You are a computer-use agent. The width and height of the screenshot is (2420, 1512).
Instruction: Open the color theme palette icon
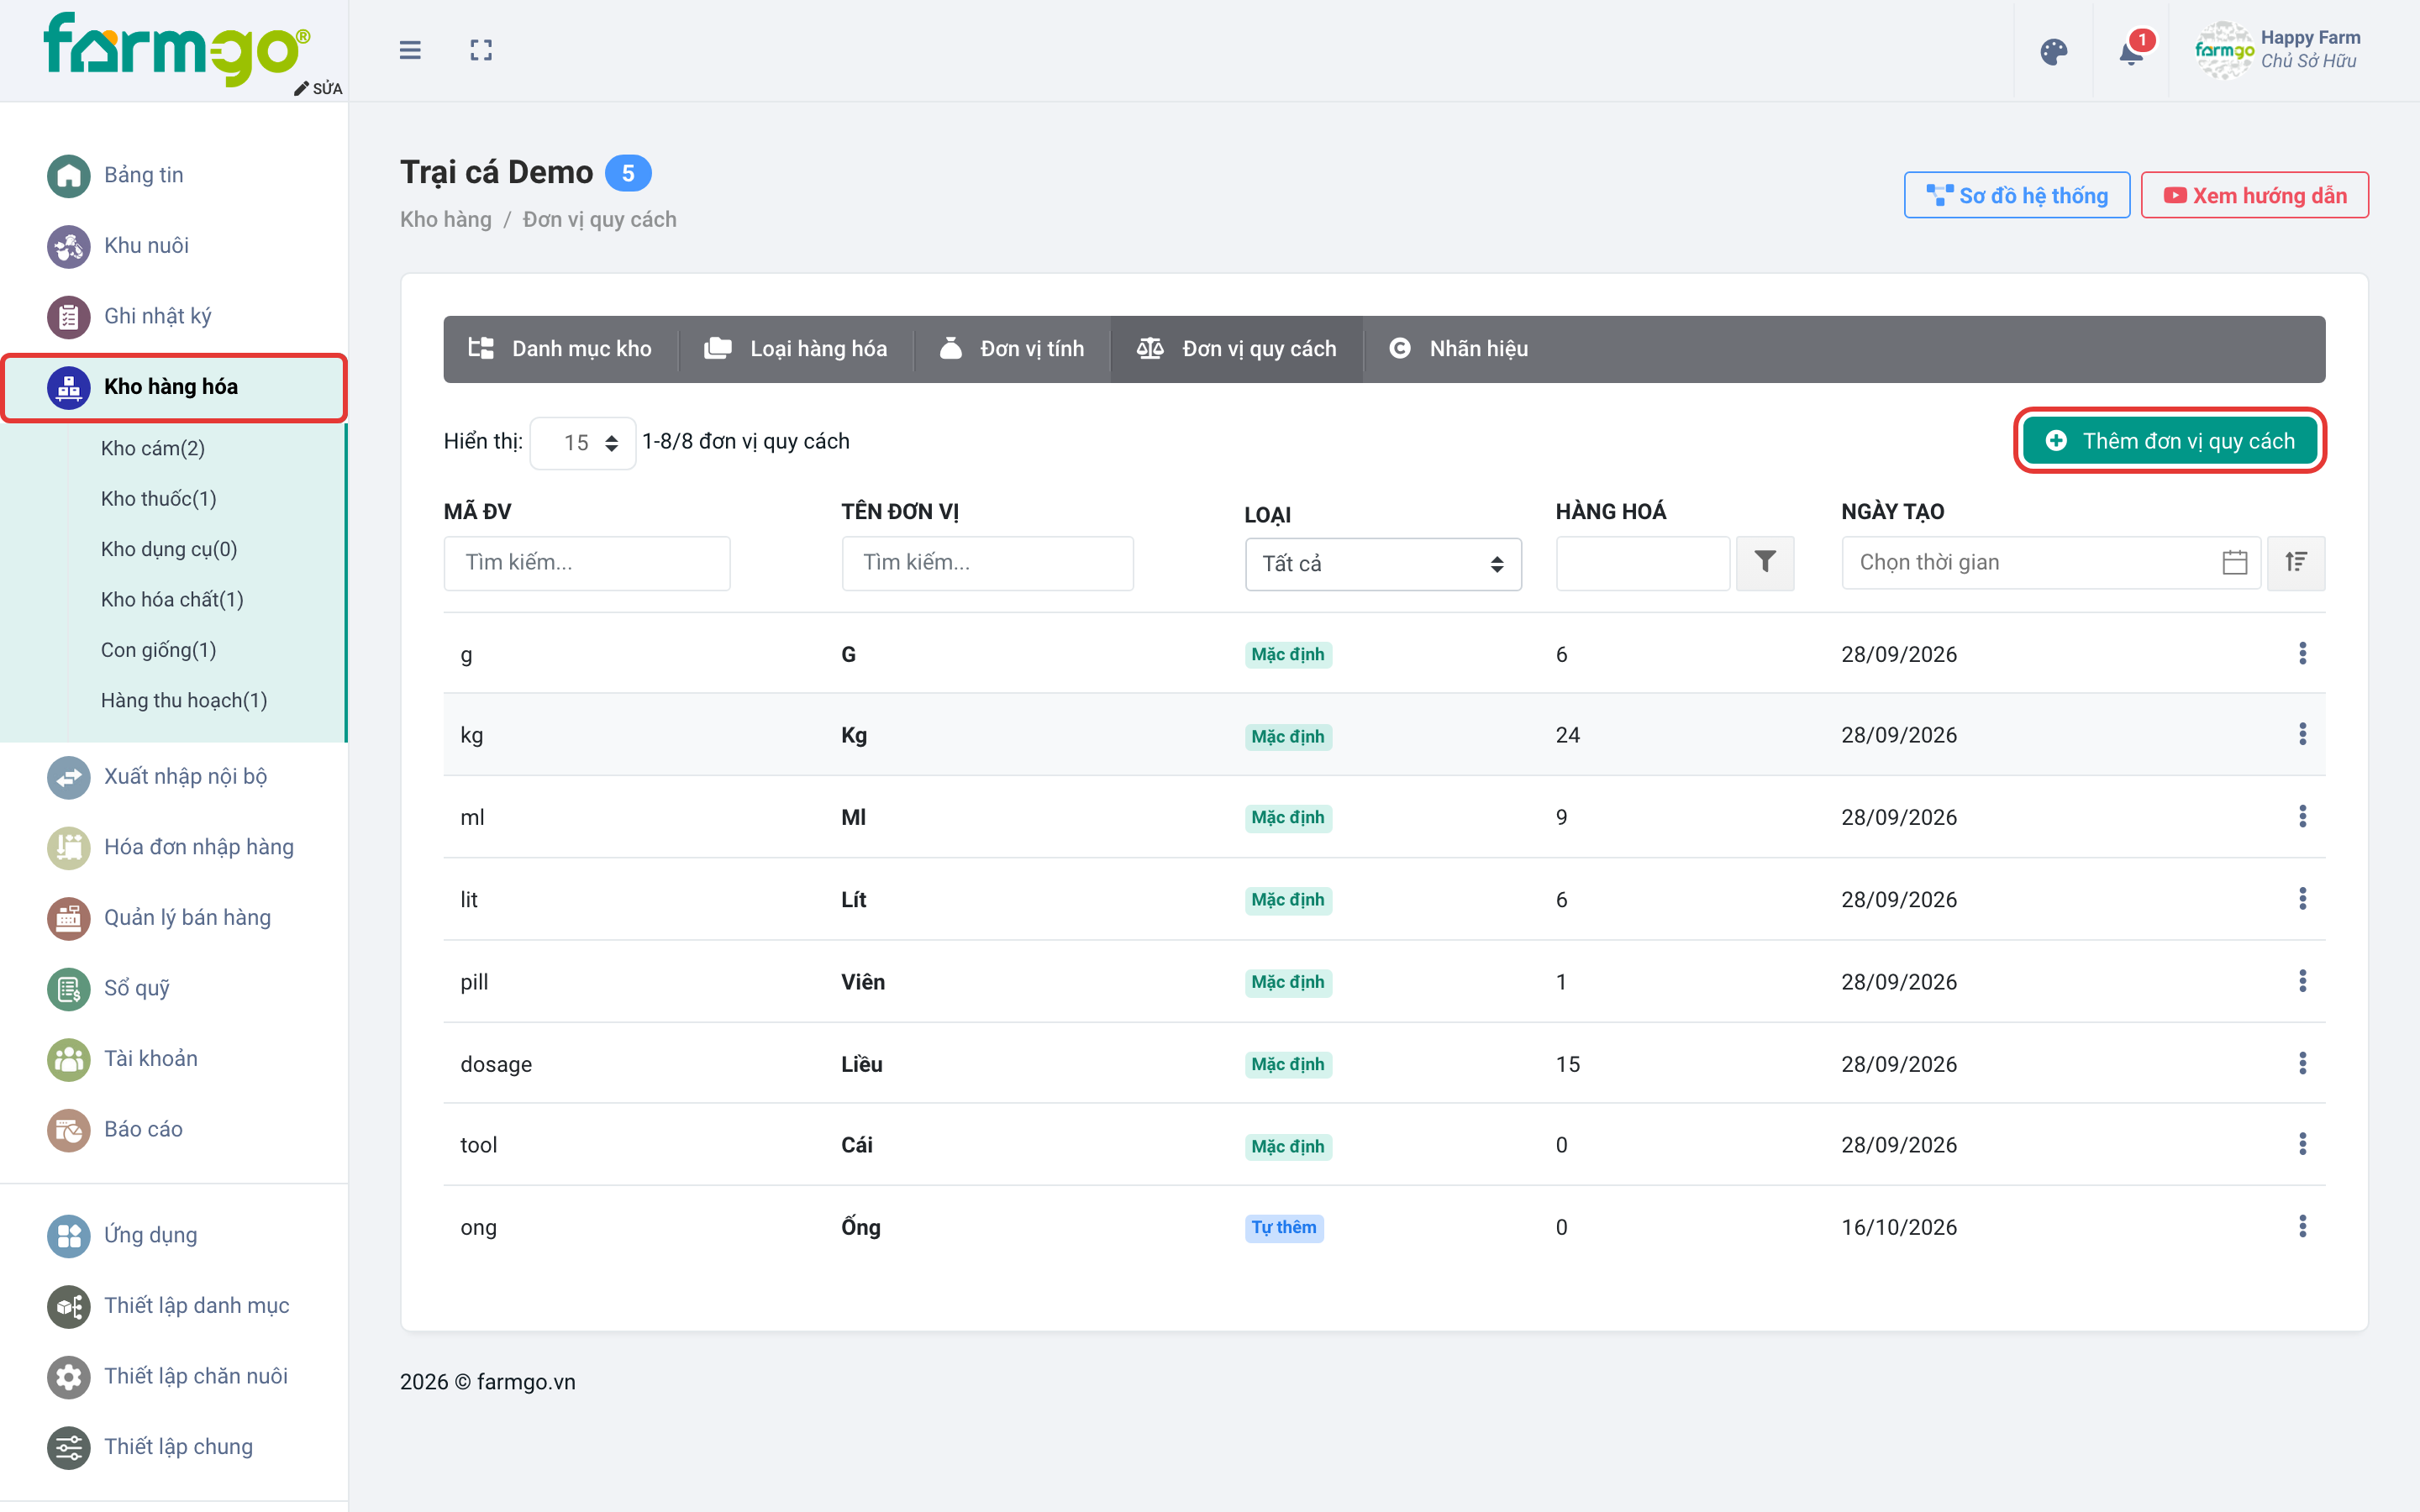click(x=2053, y=52)
